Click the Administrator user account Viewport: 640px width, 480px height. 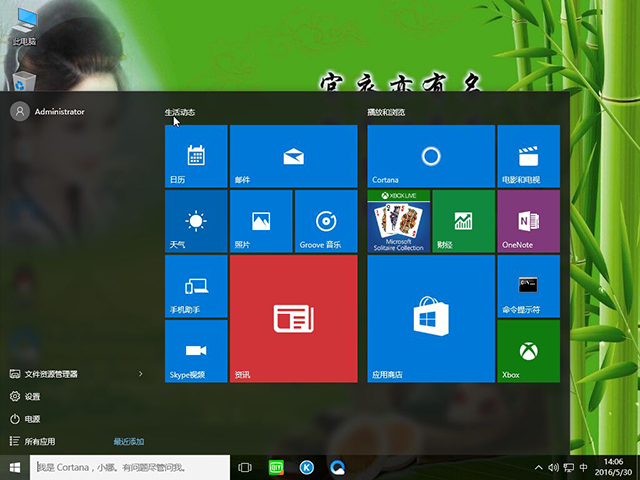(x=58, y=112)
